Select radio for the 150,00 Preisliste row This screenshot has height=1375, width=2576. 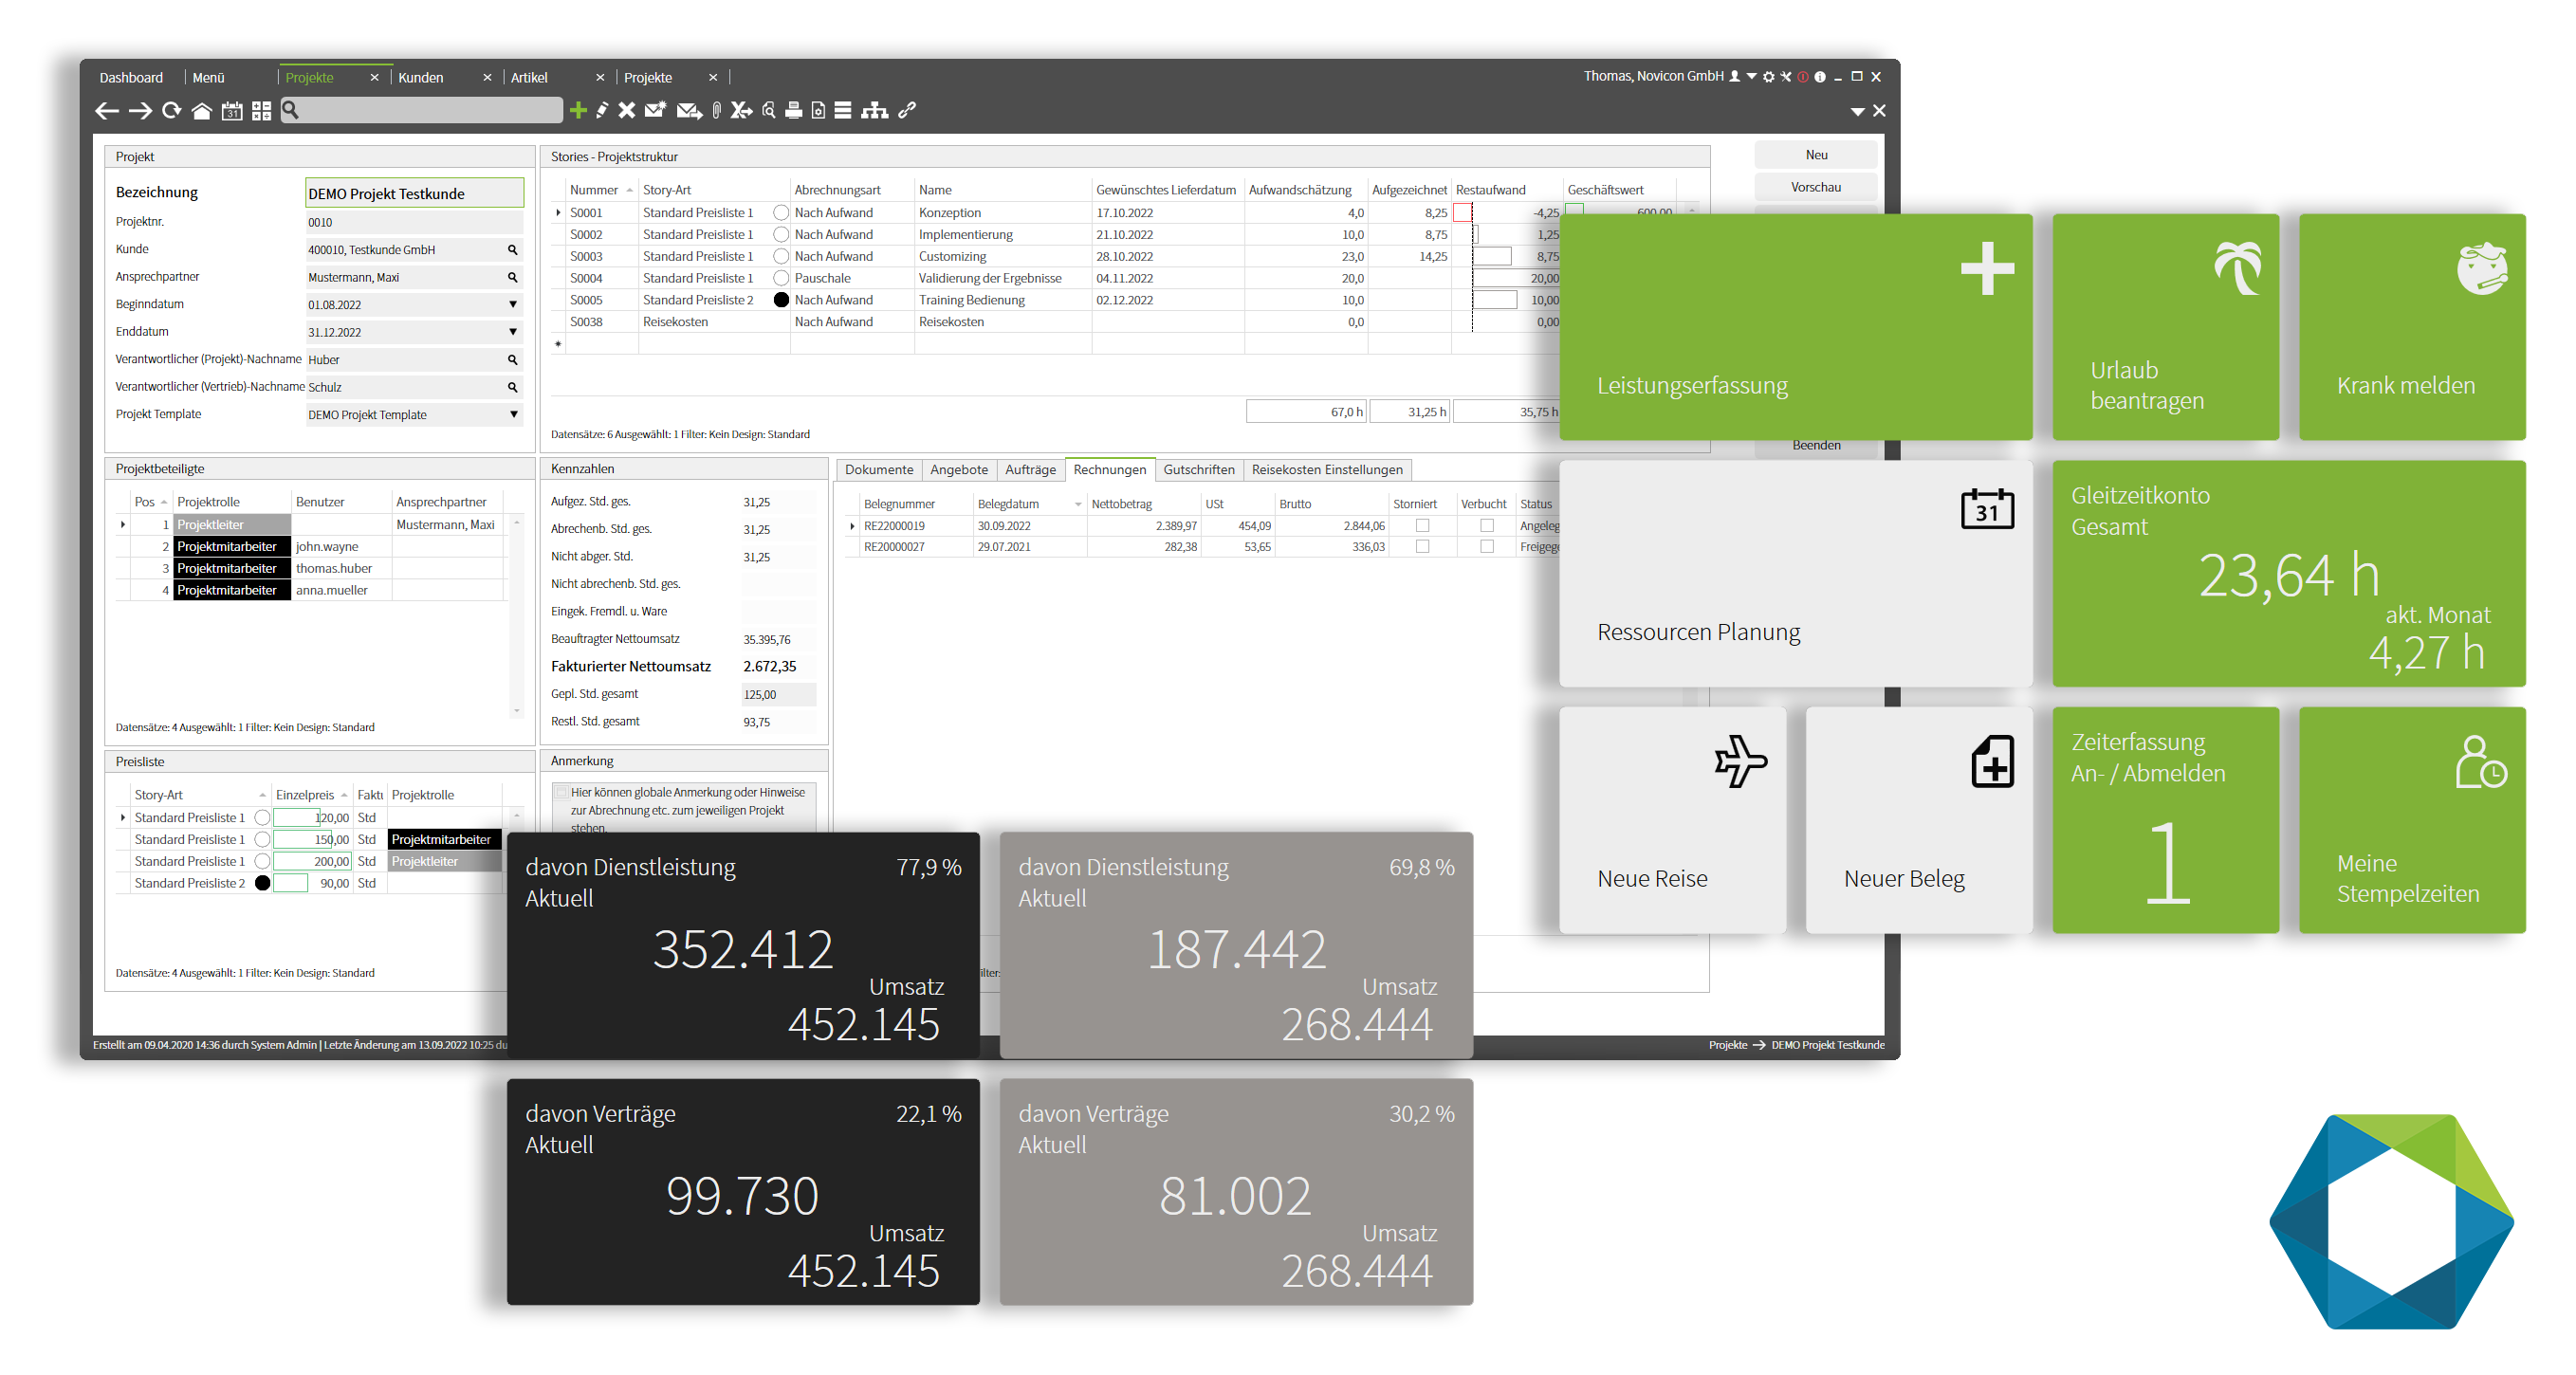(262, 839)
